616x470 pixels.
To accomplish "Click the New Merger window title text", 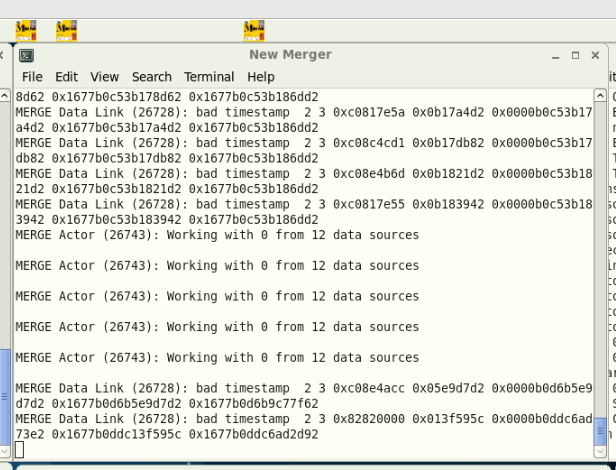I will point(290,55).
